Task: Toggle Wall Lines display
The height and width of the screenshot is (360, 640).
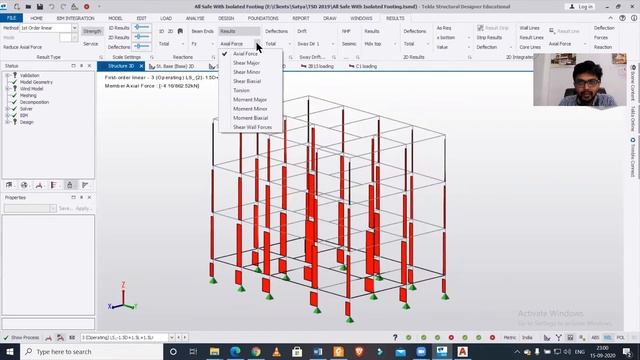Action: [x=529, y=28]
